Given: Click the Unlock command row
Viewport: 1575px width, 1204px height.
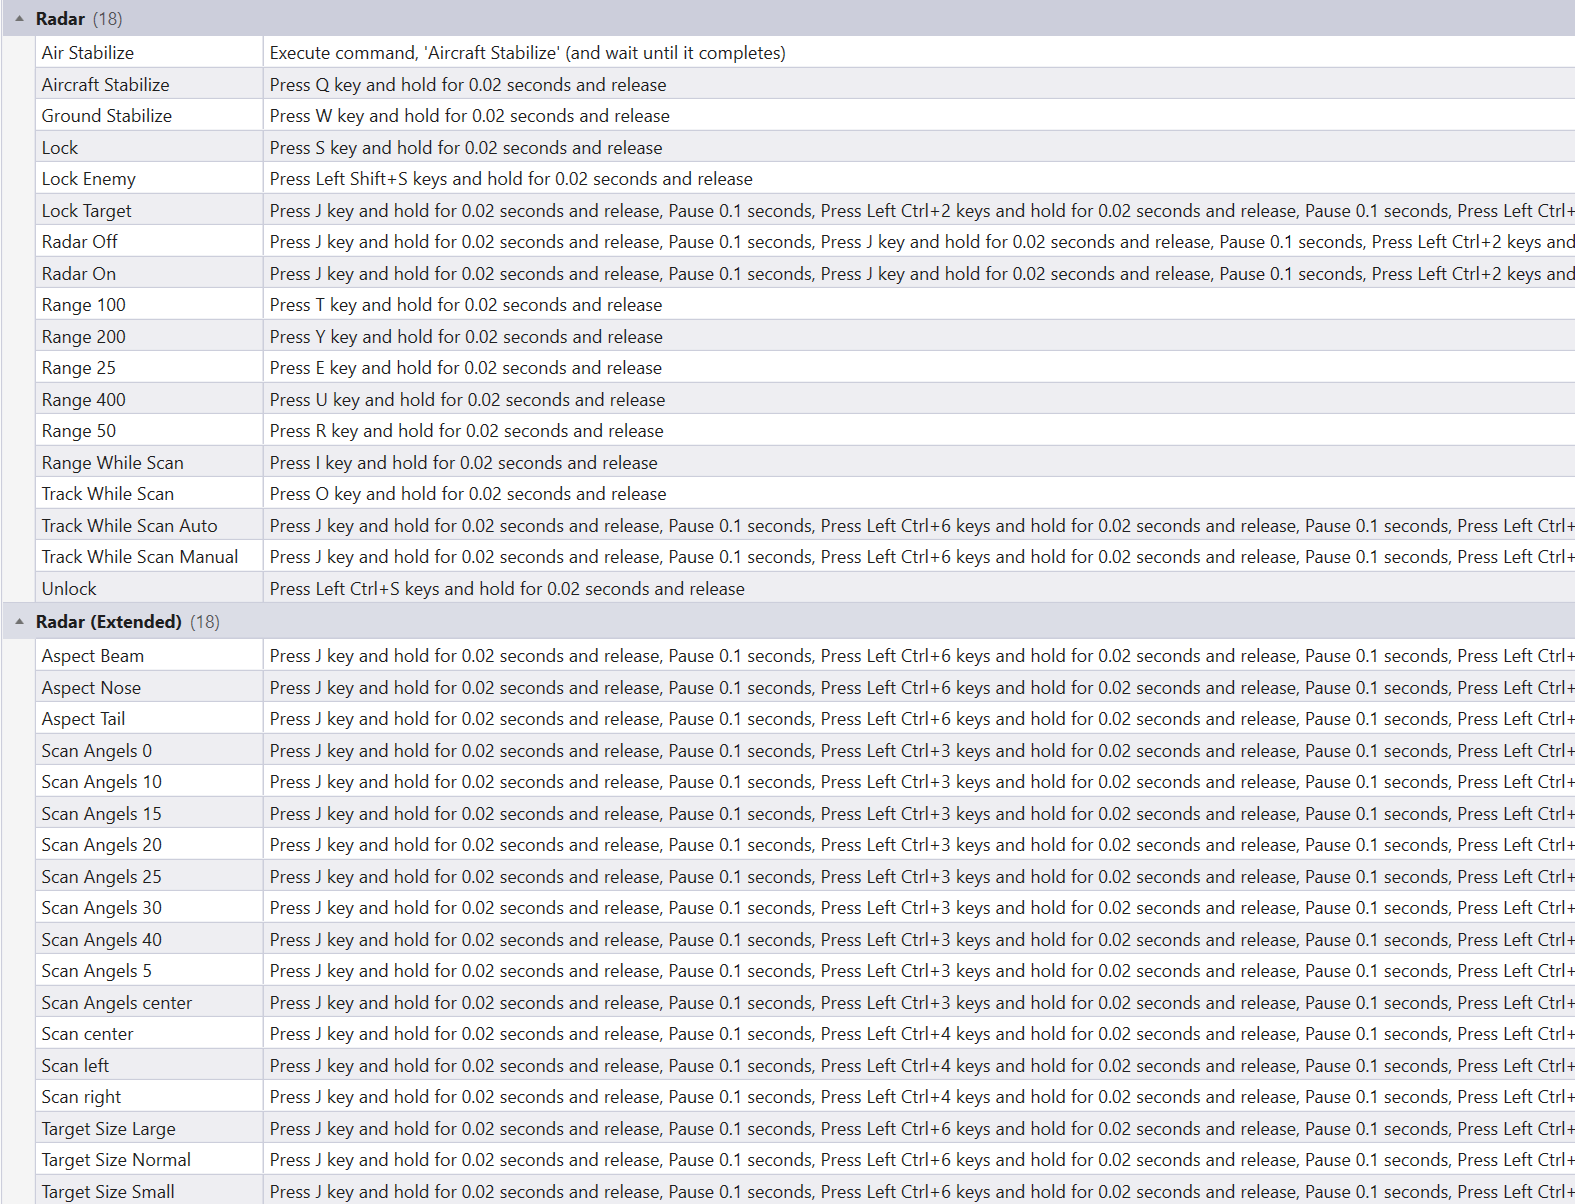Looking at the screenshot, I should [69, 589].
